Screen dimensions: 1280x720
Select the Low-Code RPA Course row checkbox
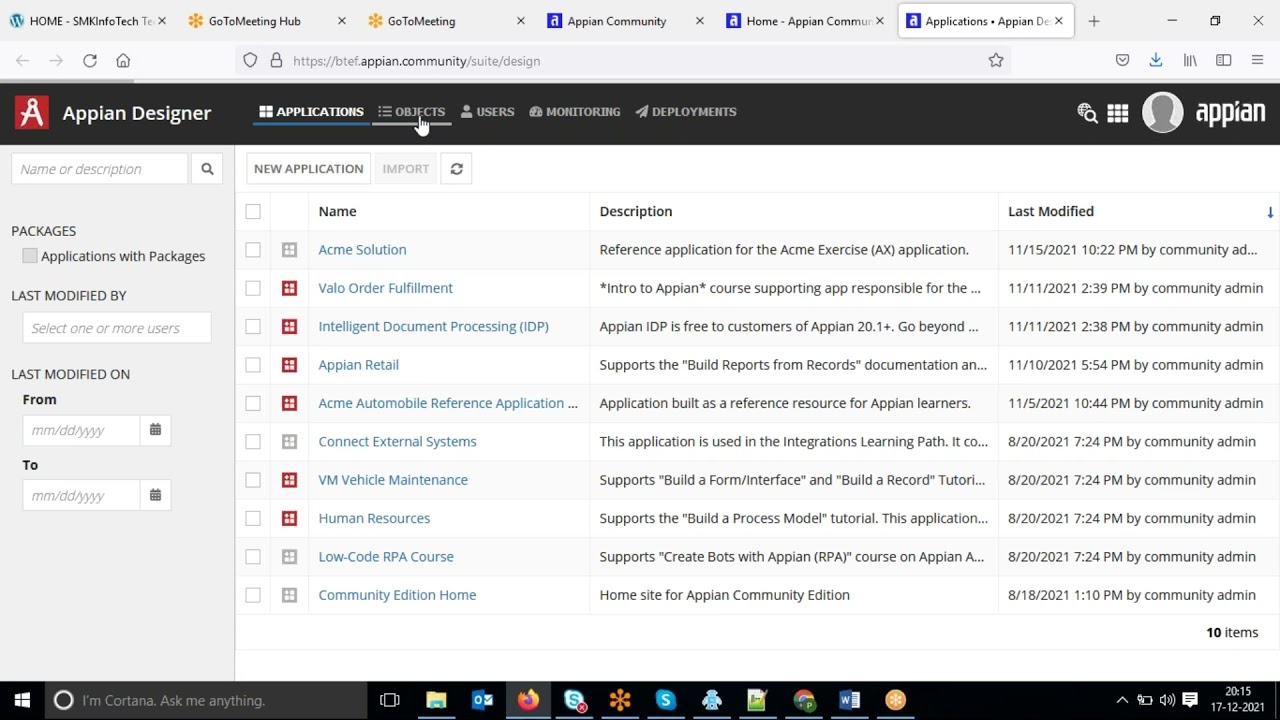point(253,557)
